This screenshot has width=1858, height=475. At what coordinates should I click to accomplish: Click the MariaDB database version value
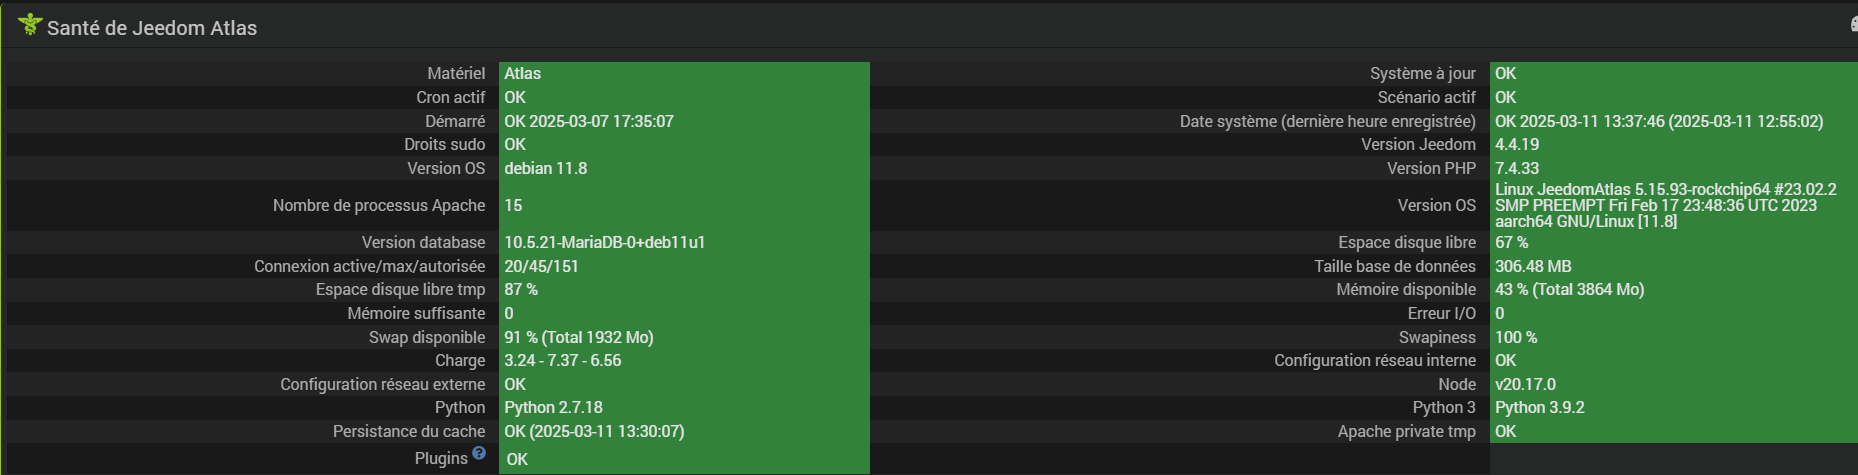tap(605, 242)
